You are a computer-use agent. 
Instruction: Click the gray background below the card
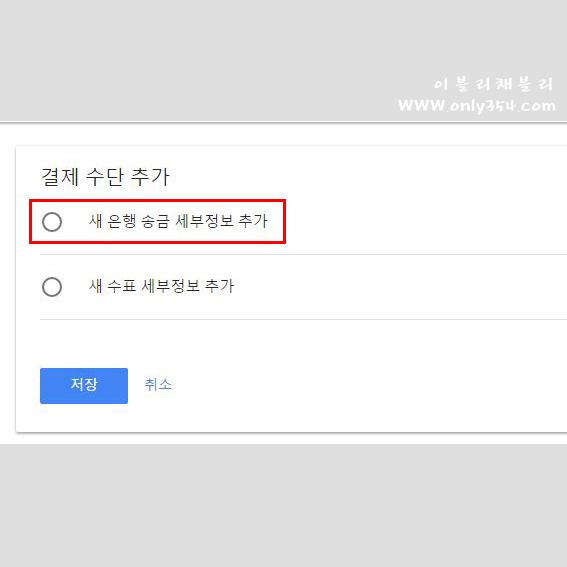pos(284,506)
